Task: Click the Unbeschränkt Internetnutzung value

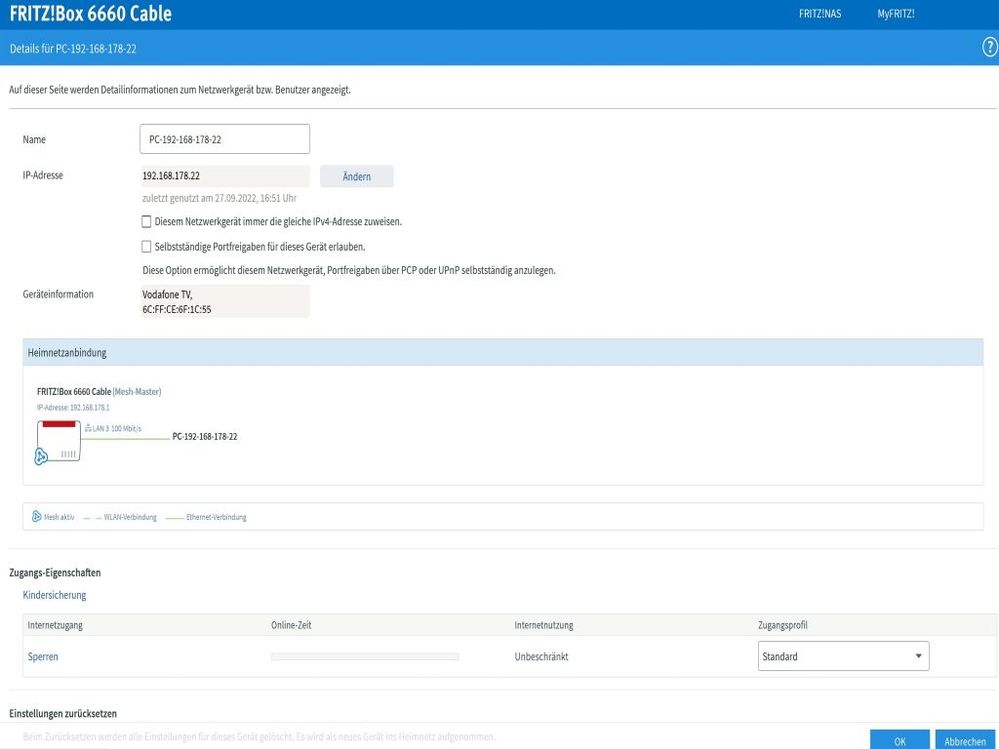Action: pos(542,656)
